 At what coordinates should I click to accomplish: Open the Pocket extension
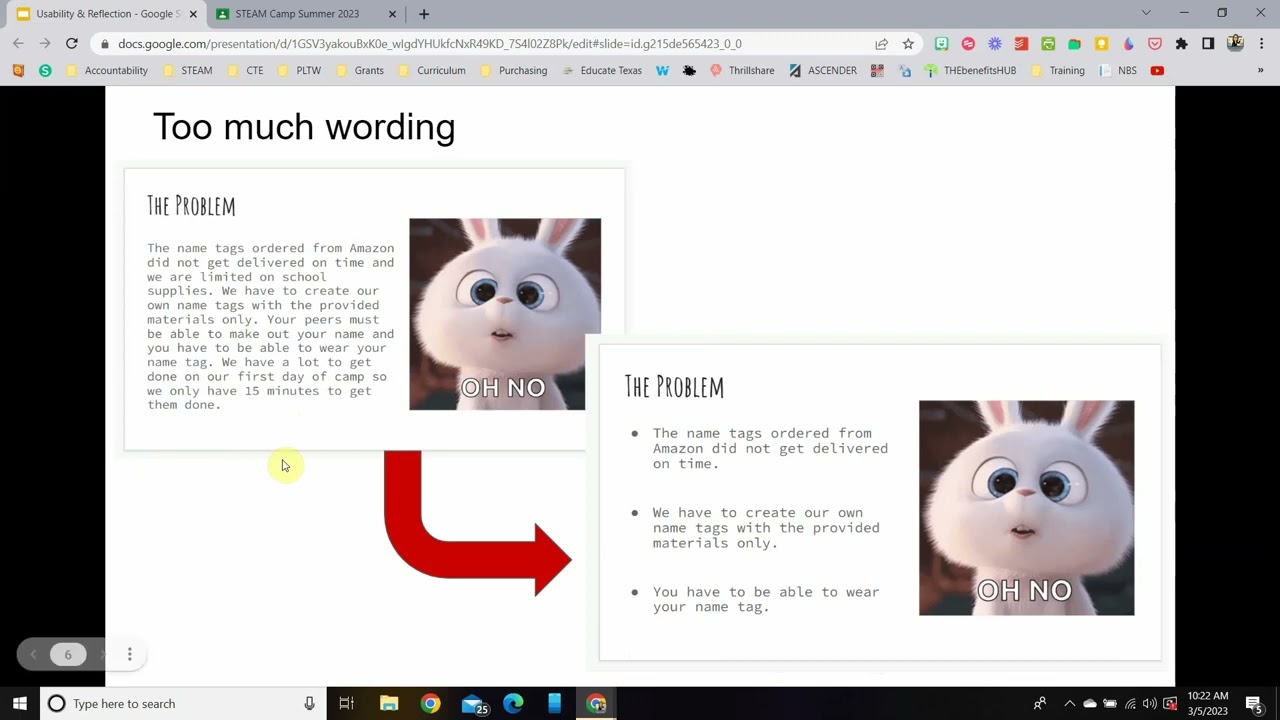click(x=1155, y=44)
